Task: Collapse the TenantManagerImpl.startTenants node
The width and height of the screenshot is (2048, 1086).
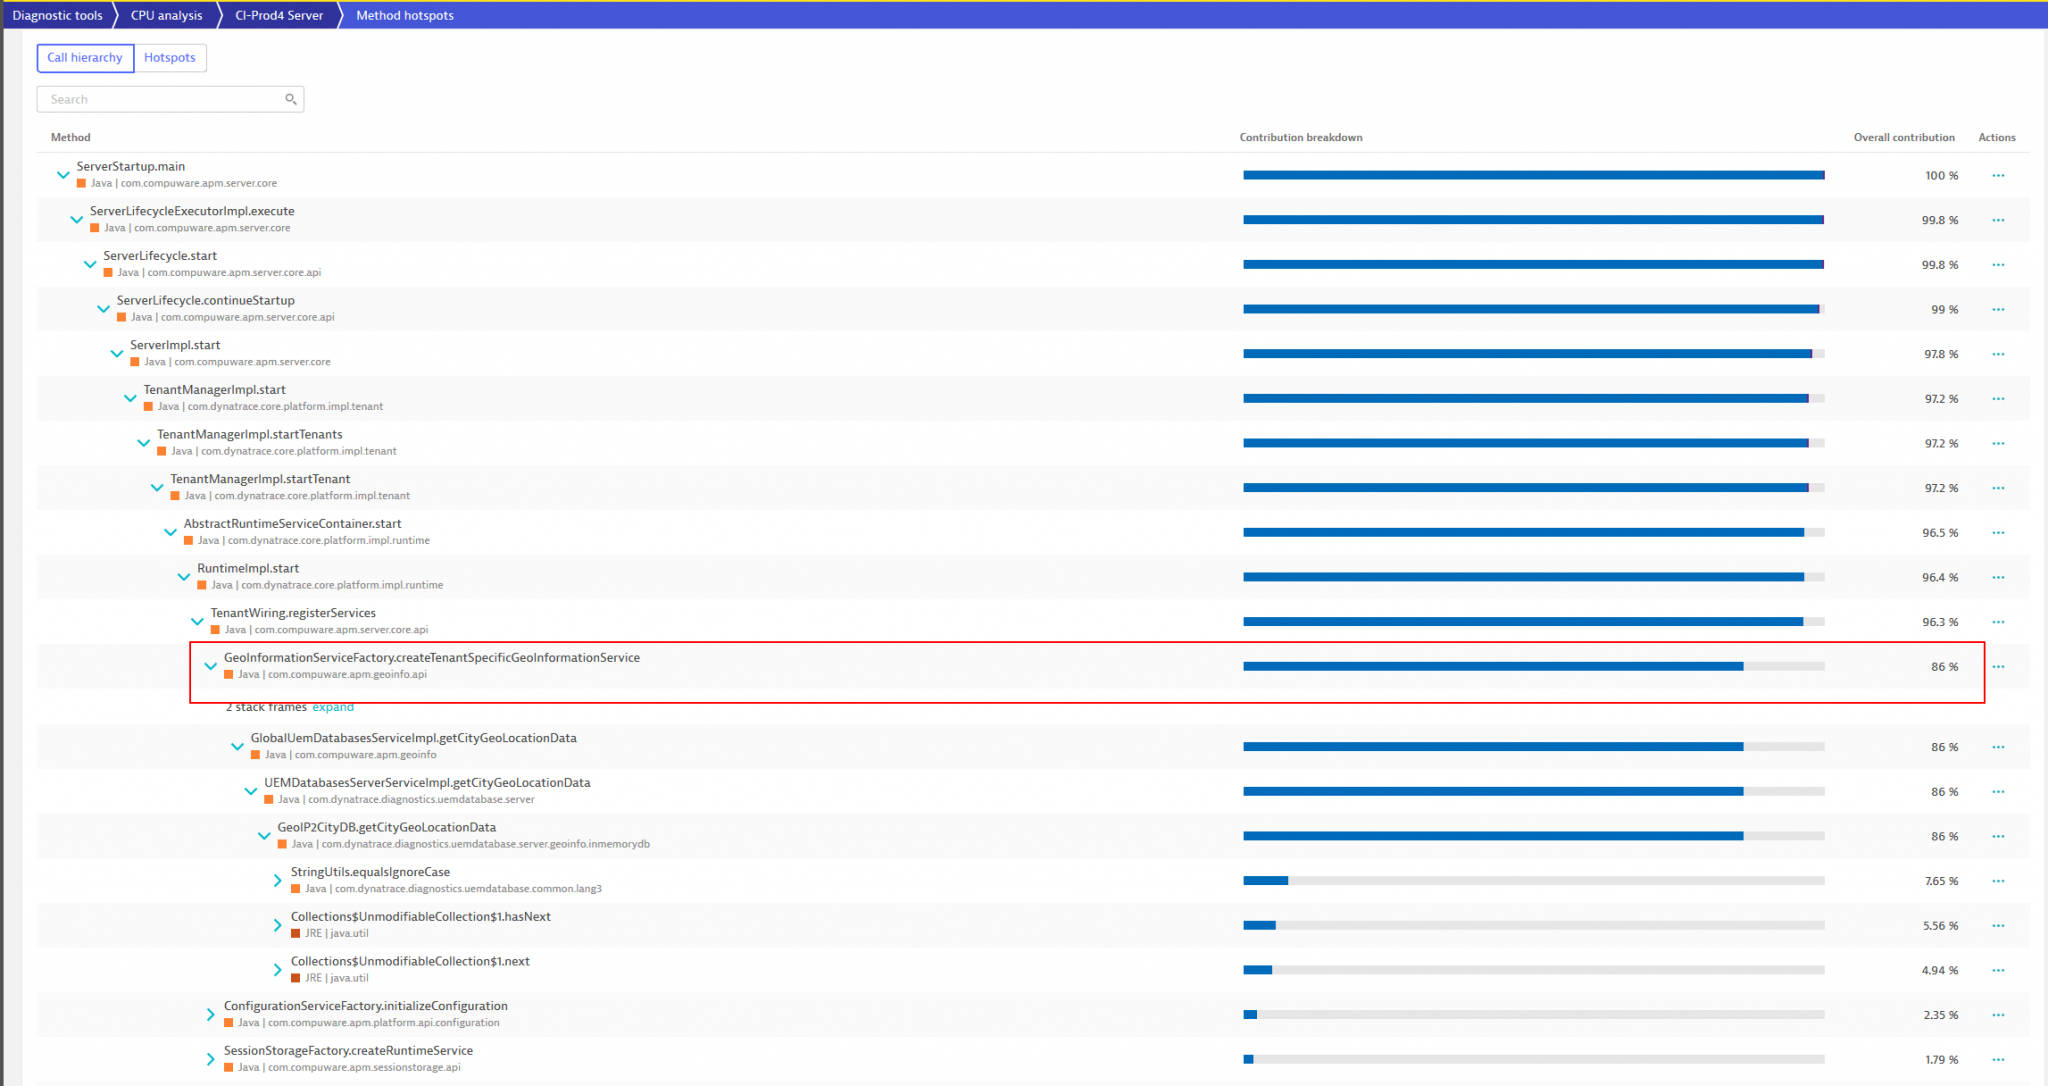Action: (143, 441)
